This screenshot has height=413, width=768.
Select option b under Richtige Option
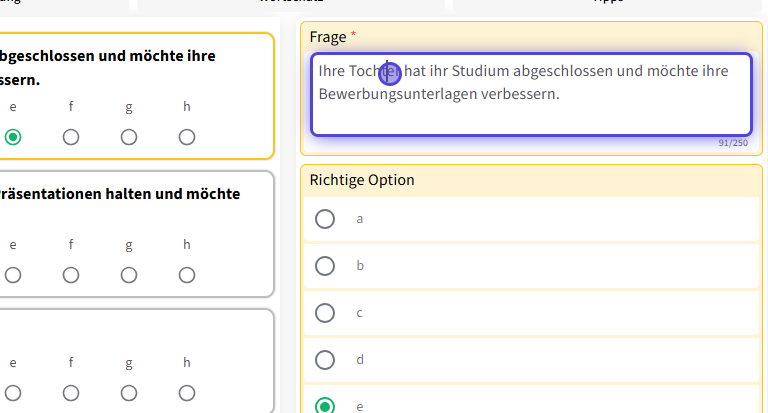(325, 266)
